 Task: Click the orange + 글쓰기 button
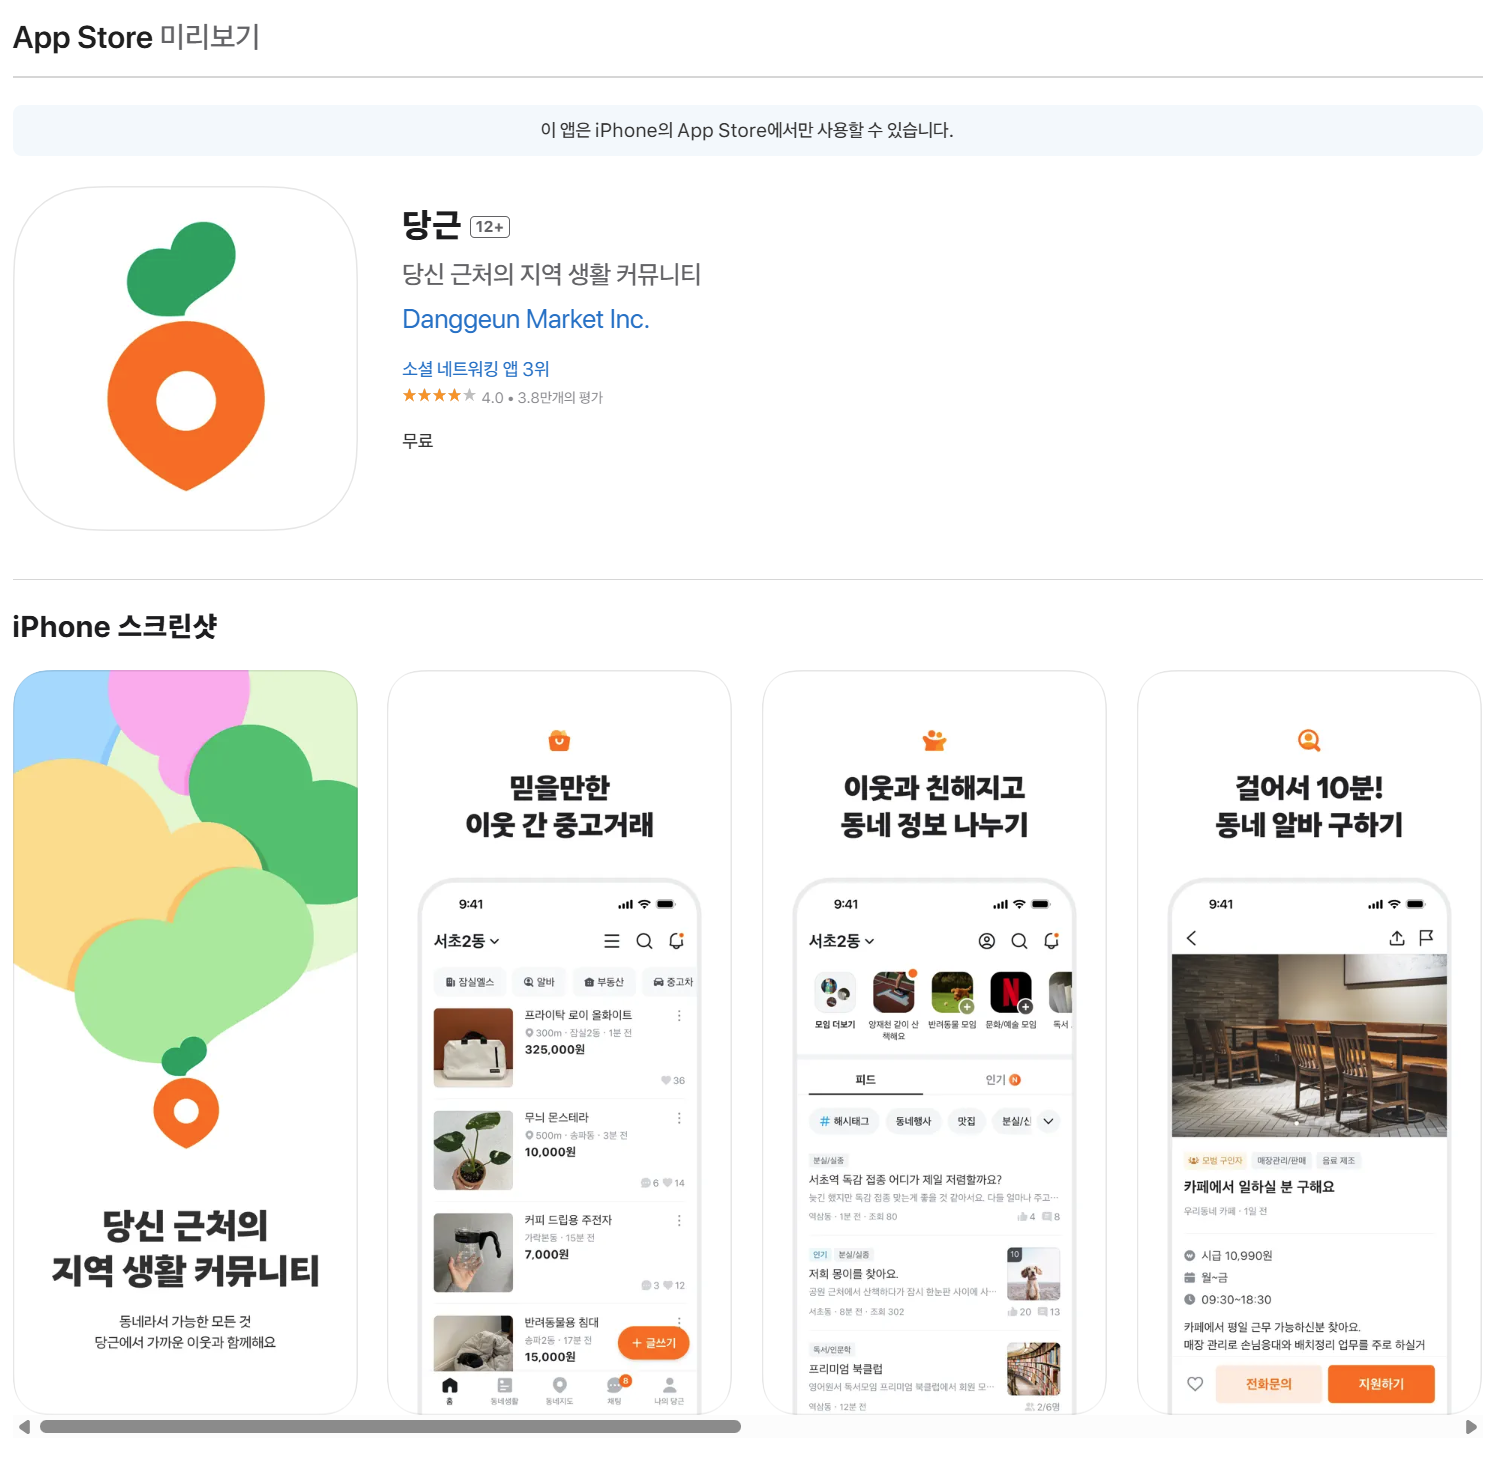click(x=654, y=1343)
